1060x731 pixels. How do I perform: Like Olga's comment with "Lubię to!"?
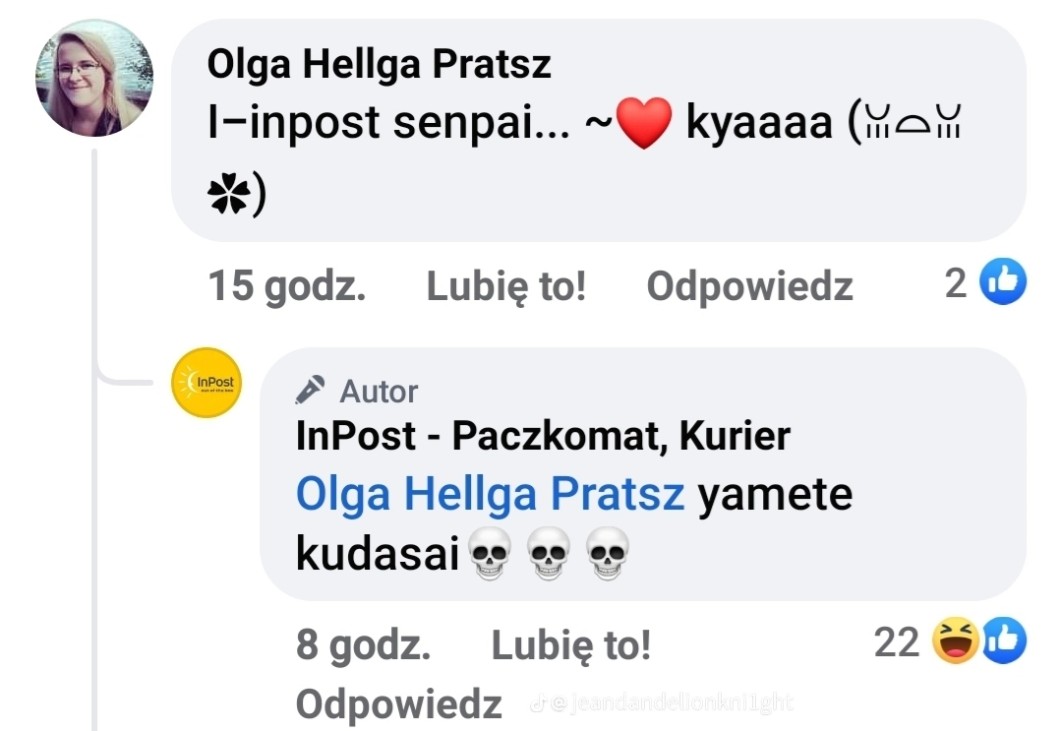(506, 287)
